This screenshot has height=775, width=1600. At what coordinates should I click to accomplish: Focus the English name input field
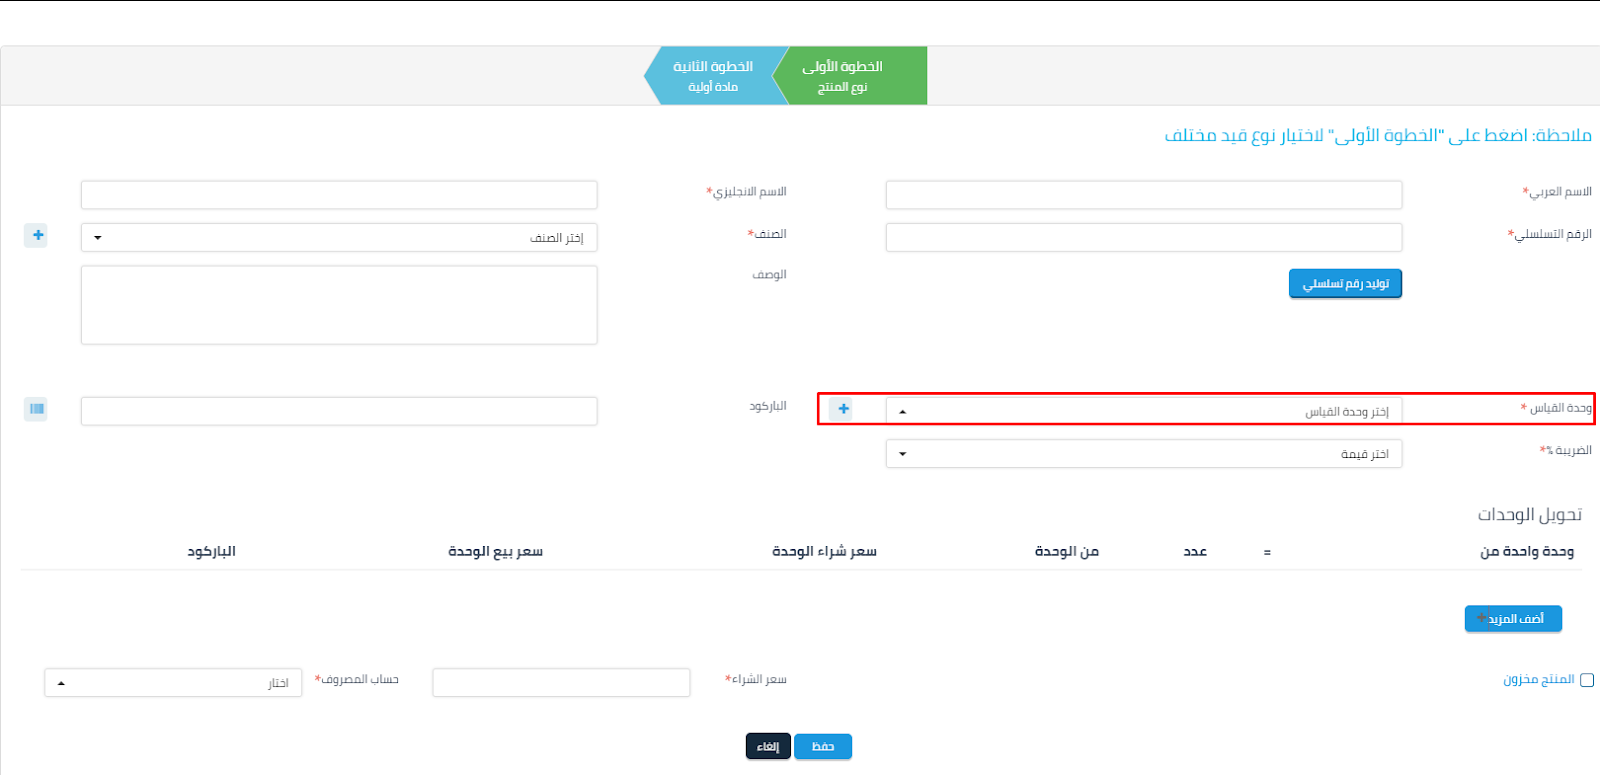tap(339, 195)
